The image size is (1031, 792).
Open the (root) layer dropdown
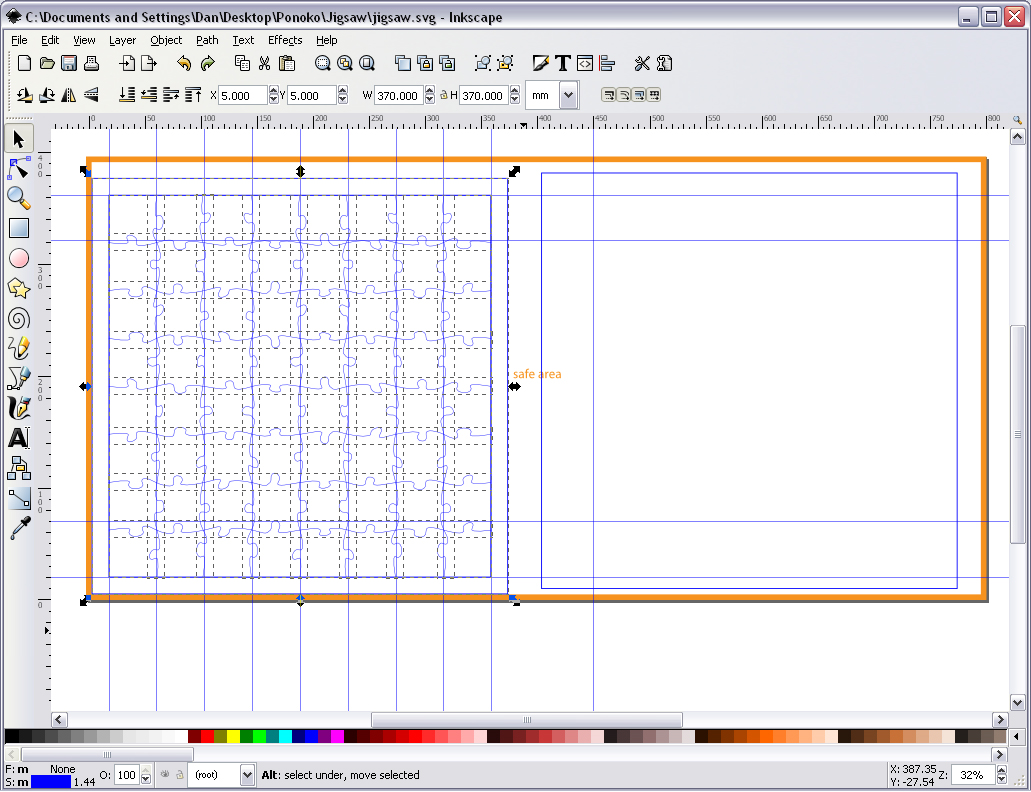click(247, 775)
